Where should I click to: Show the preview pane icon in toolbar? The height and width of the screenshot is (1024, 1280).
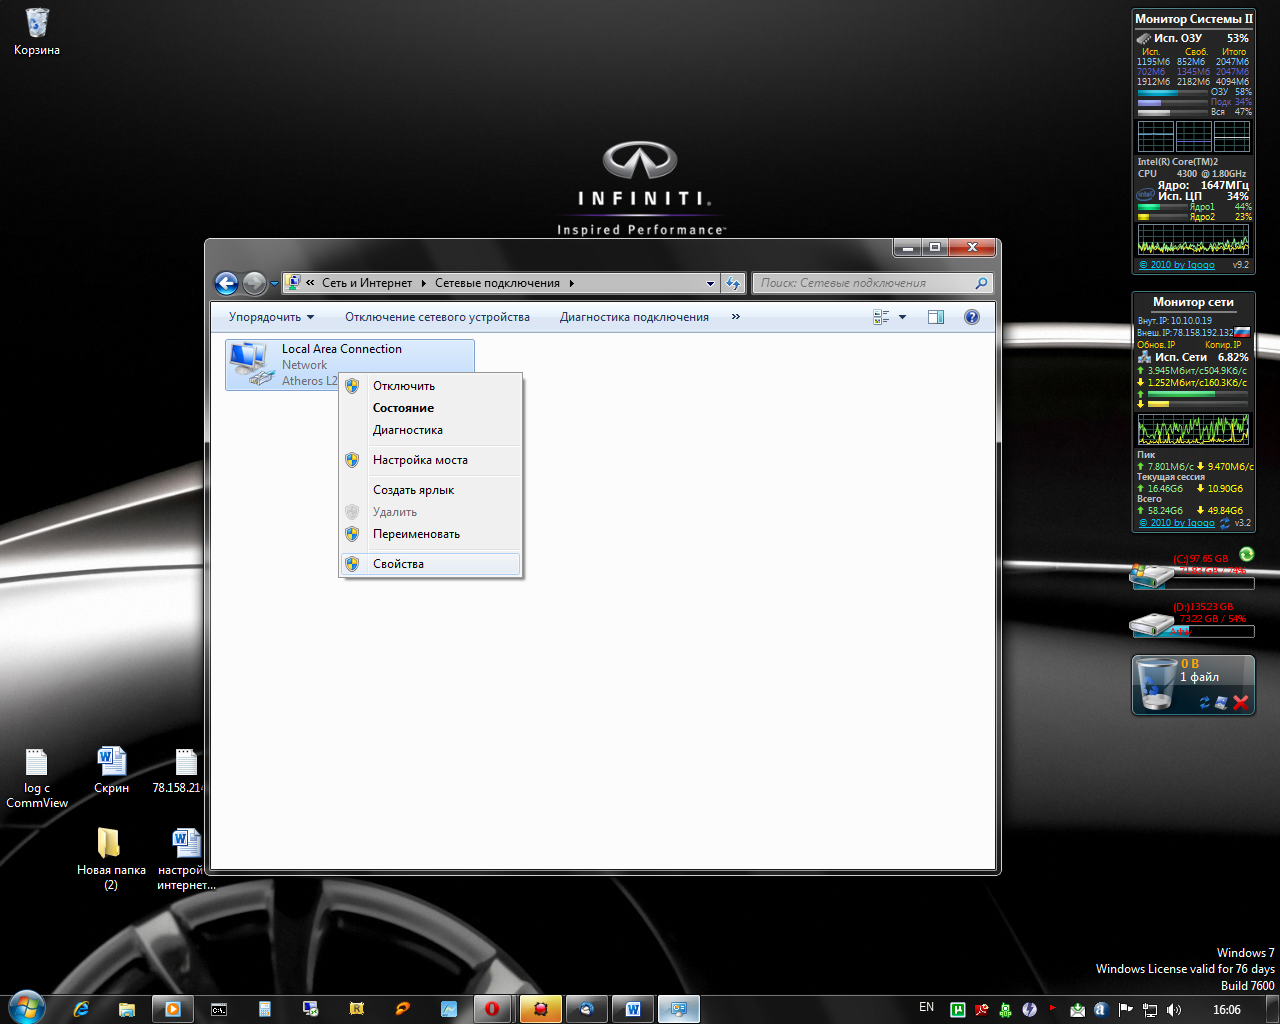(x=936, y=317)
